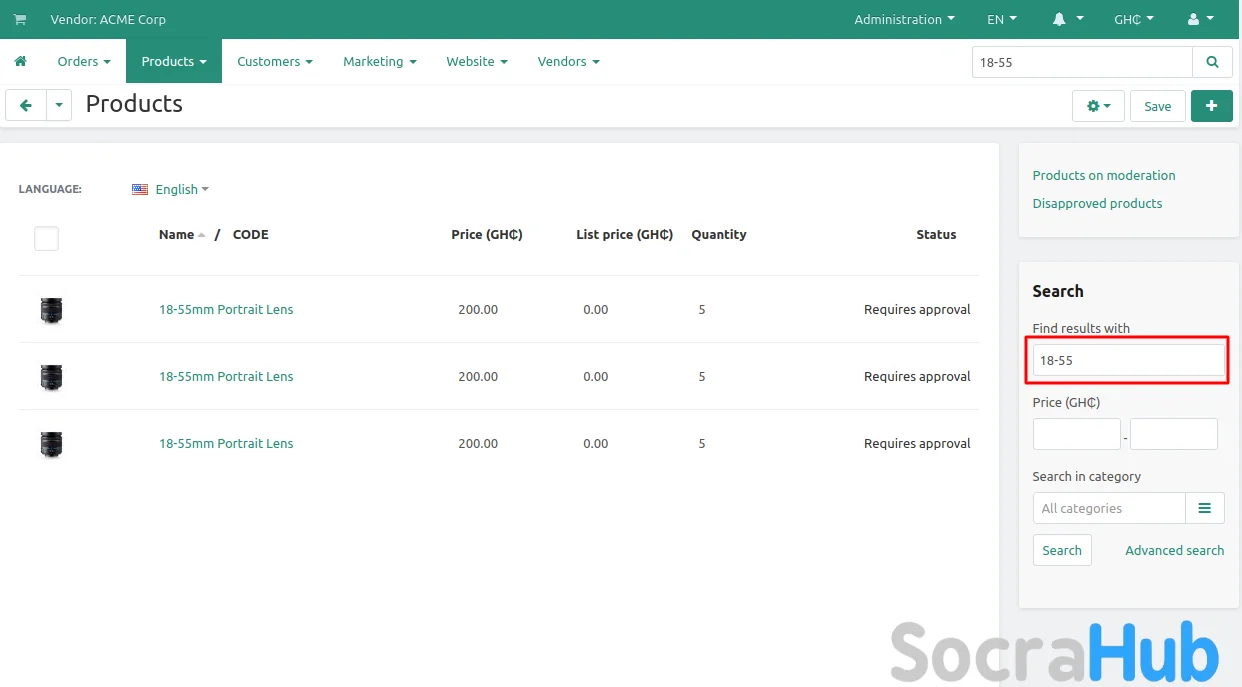Click the green plus add product button
The height and width of the screenshot is (687, 1242).
click(x=1211, y=106)
